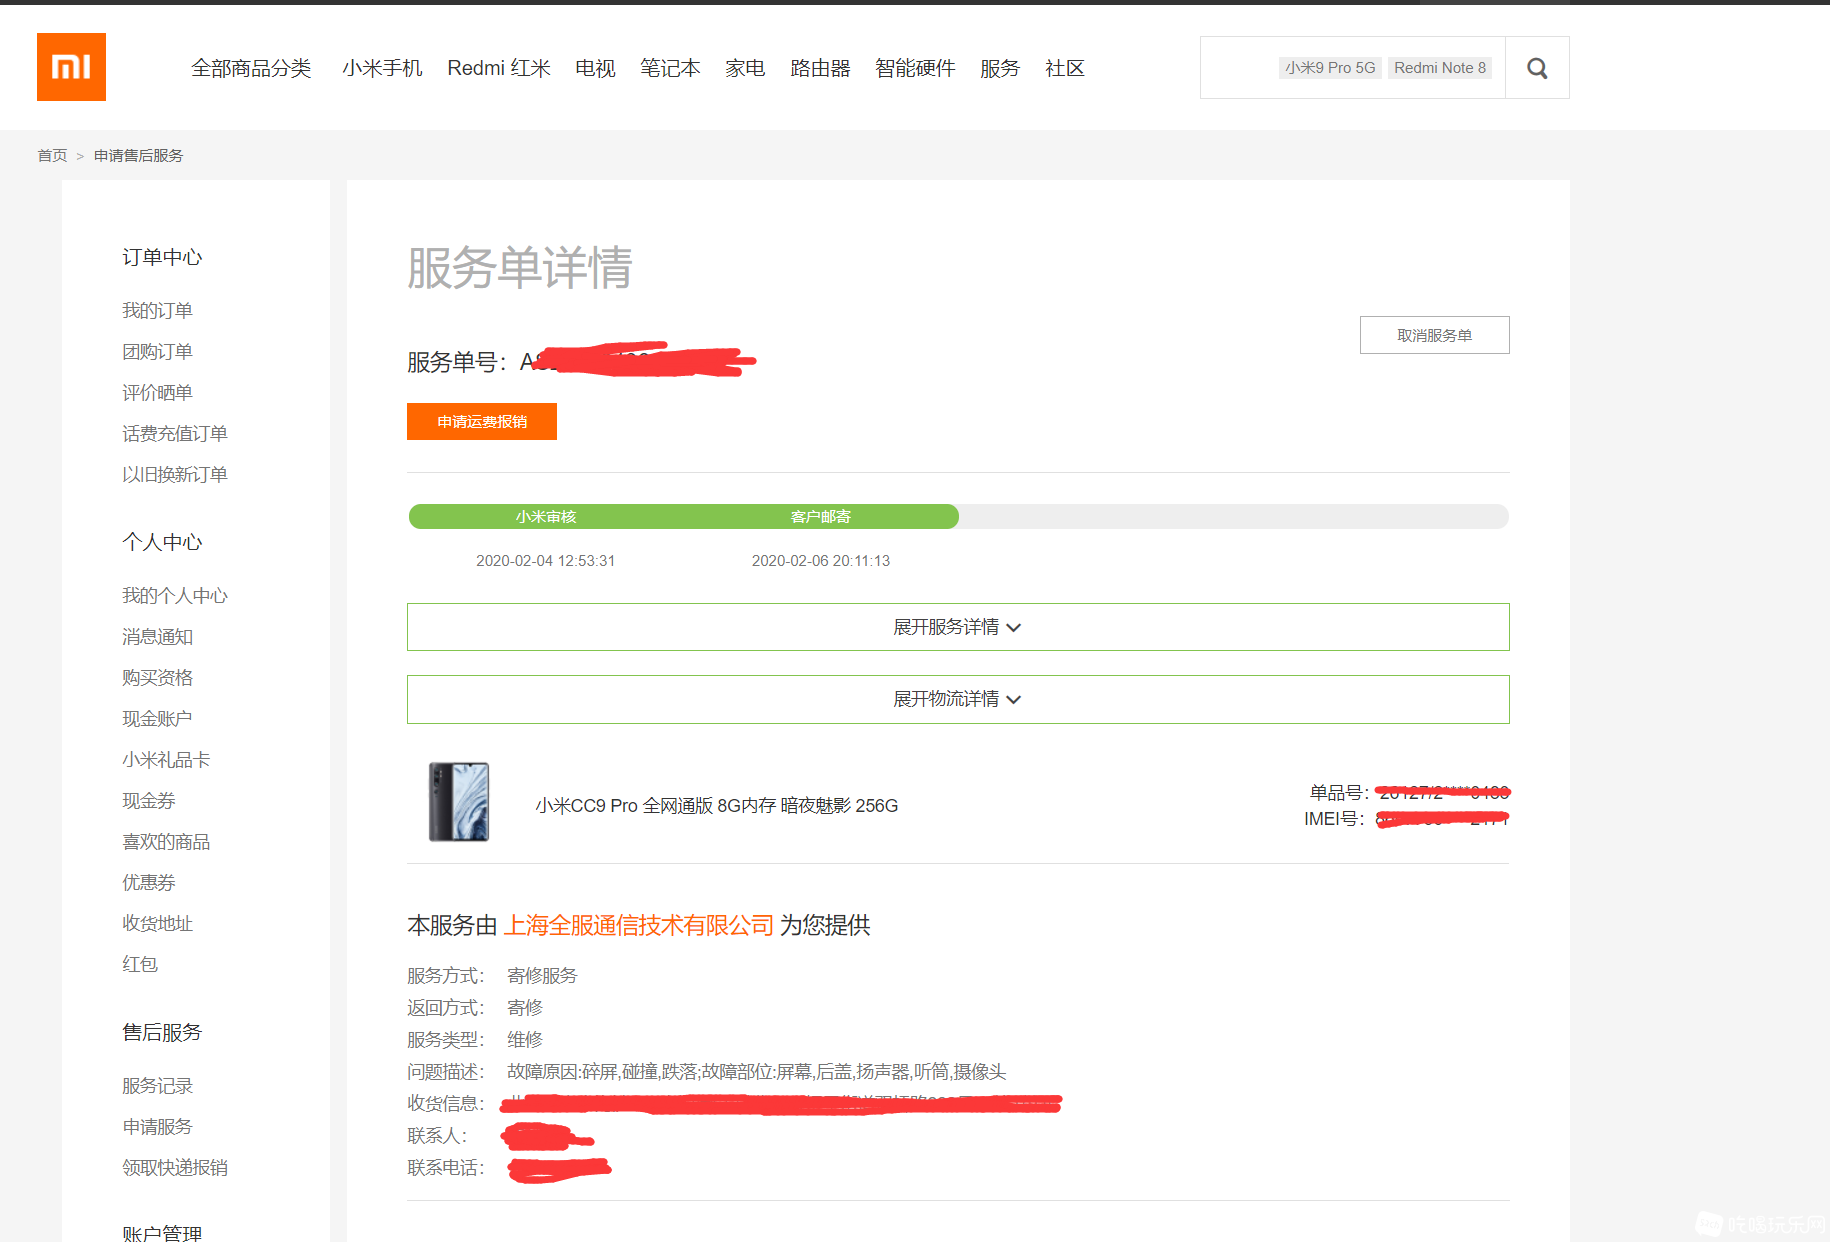The width and height of the screenshot is (1830, 1242).
Task: Open 现金券 in sidebar
Action: (x=148, y=801)
